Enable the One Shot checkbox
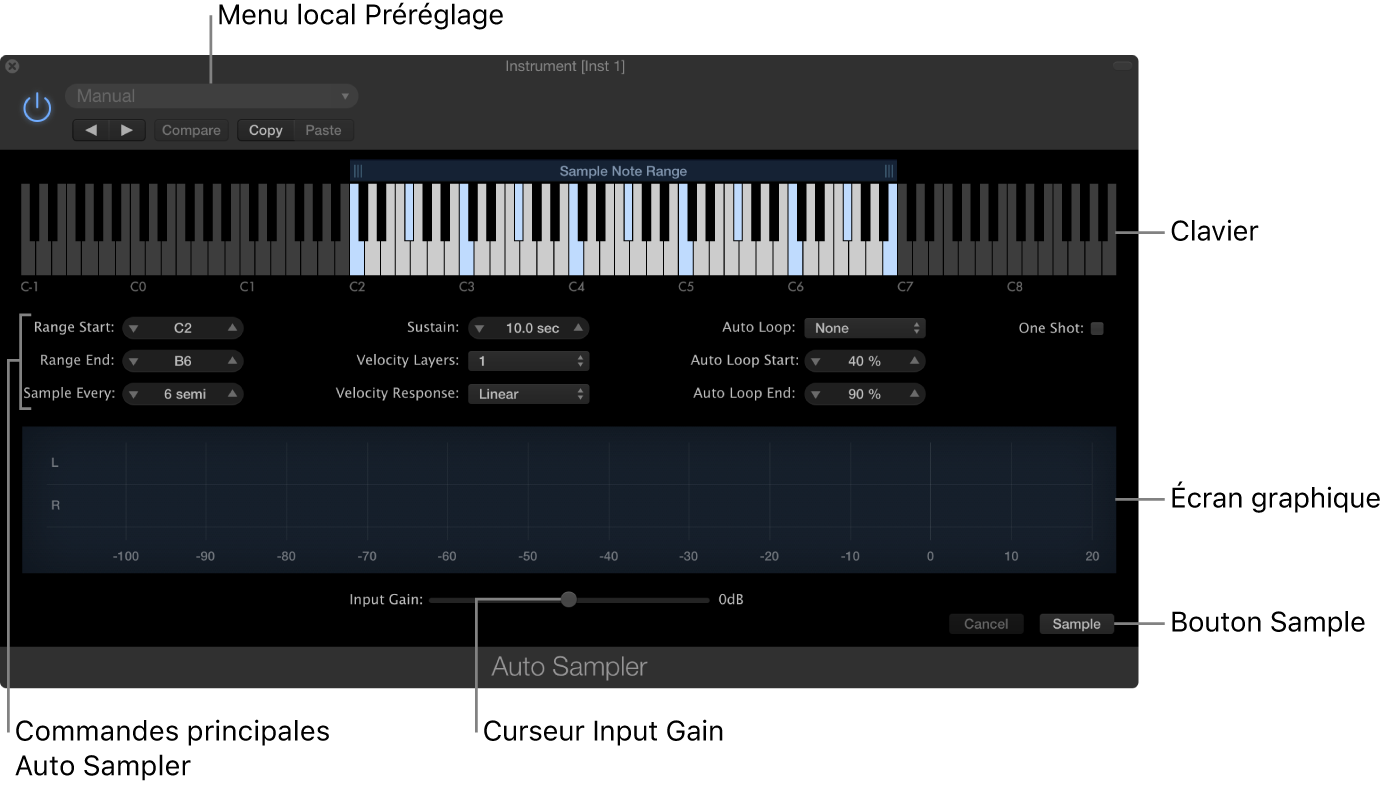1394x787 pixels. pos(1097,327)
